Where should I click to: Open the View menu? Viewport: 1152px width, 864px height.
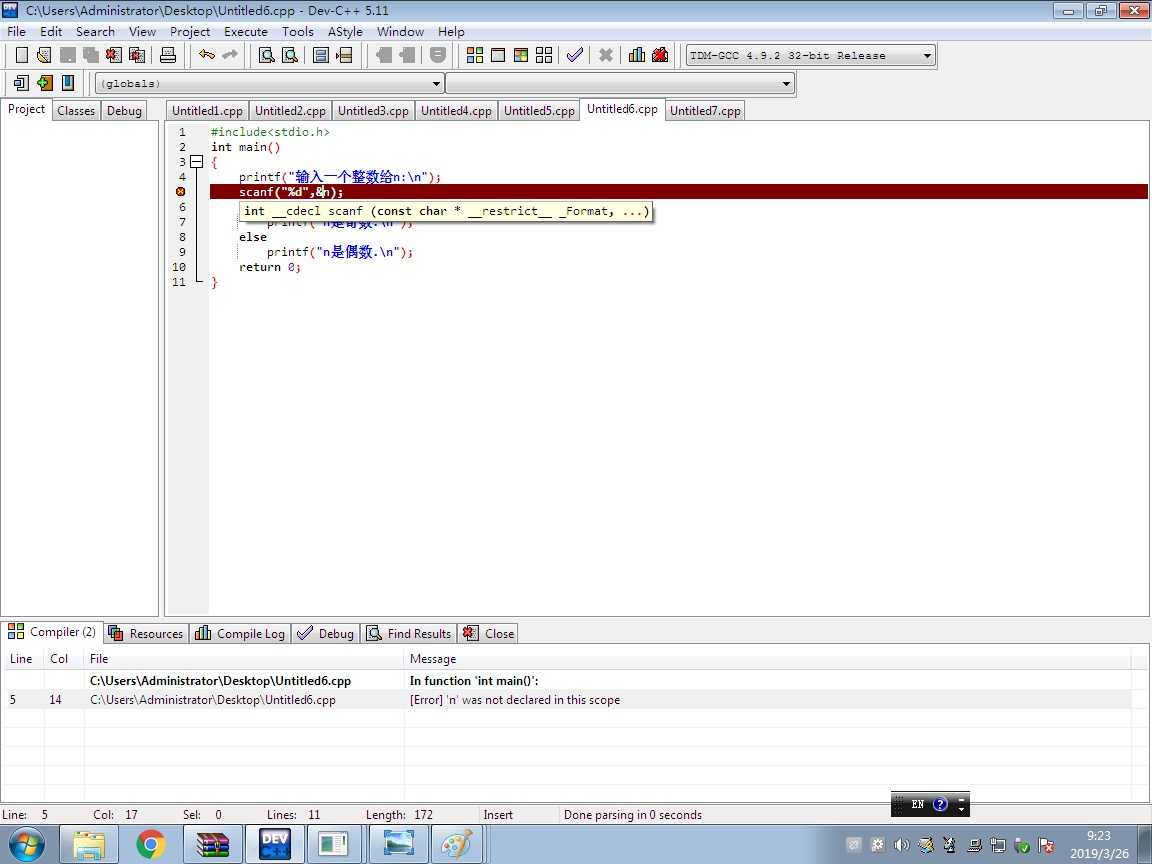(x=142, y=32)
